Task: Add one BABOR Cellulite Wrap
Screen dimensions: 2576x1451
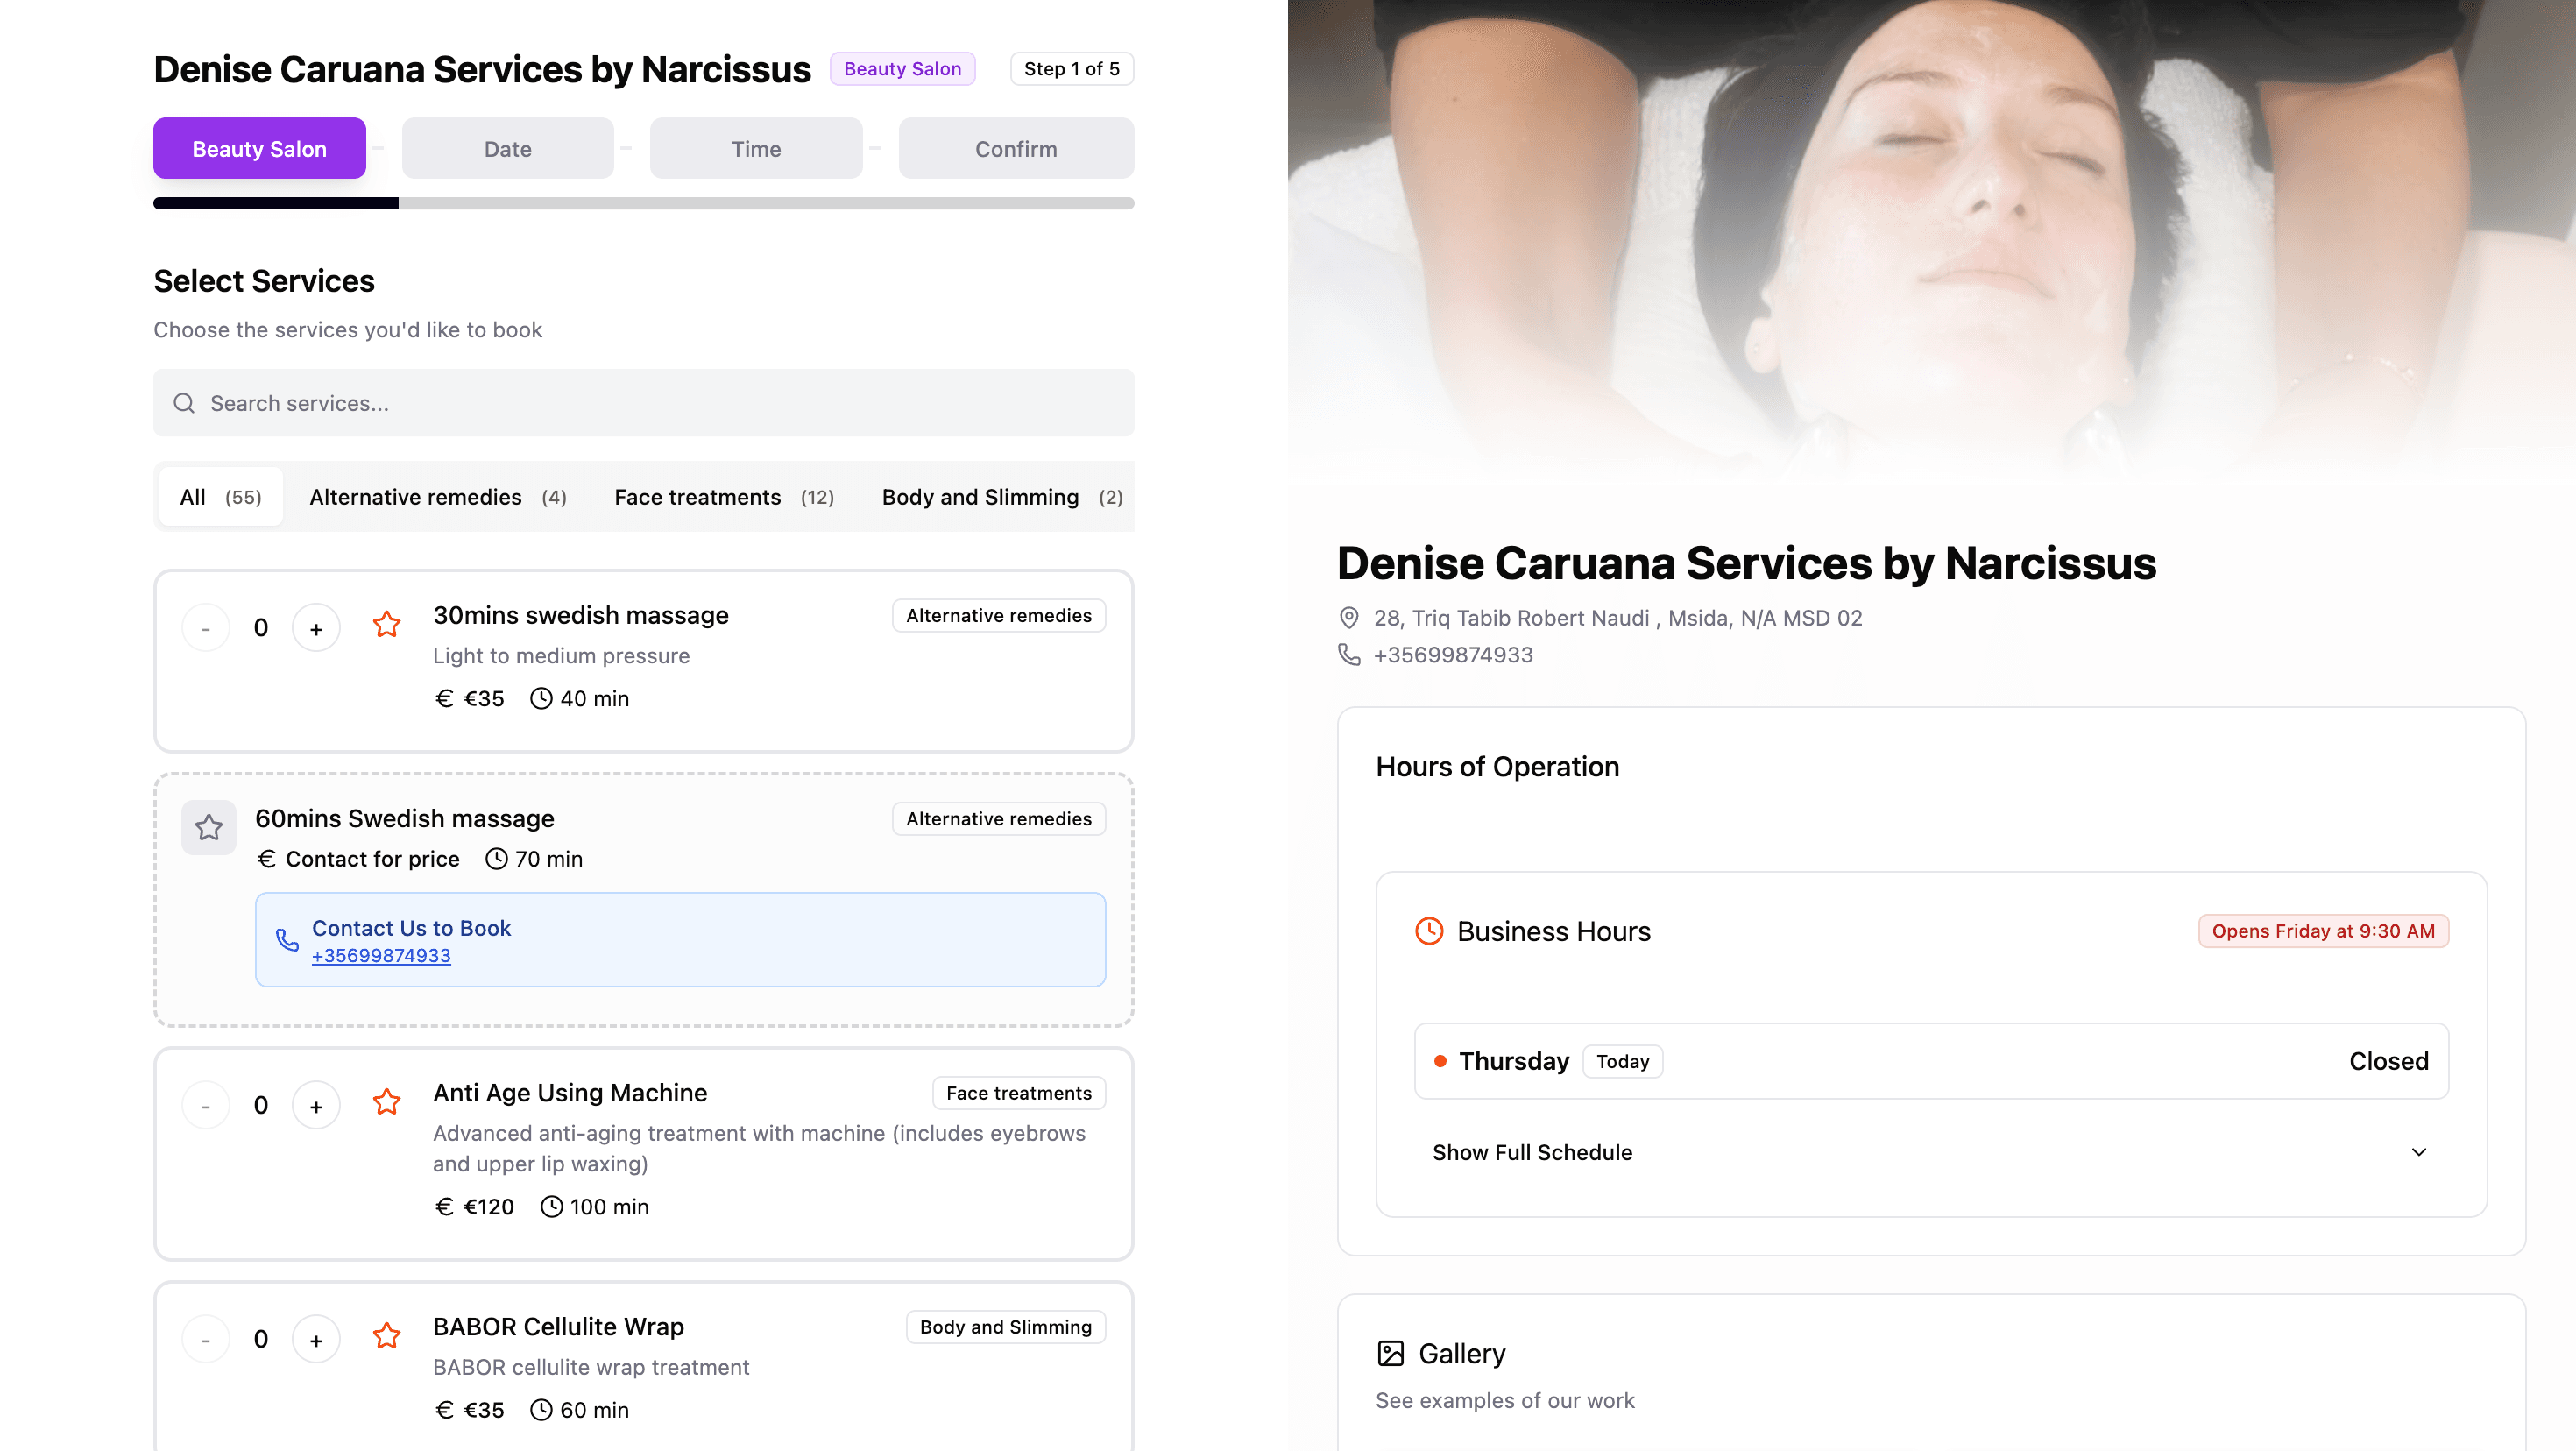Action: [x=316, y=1340]
